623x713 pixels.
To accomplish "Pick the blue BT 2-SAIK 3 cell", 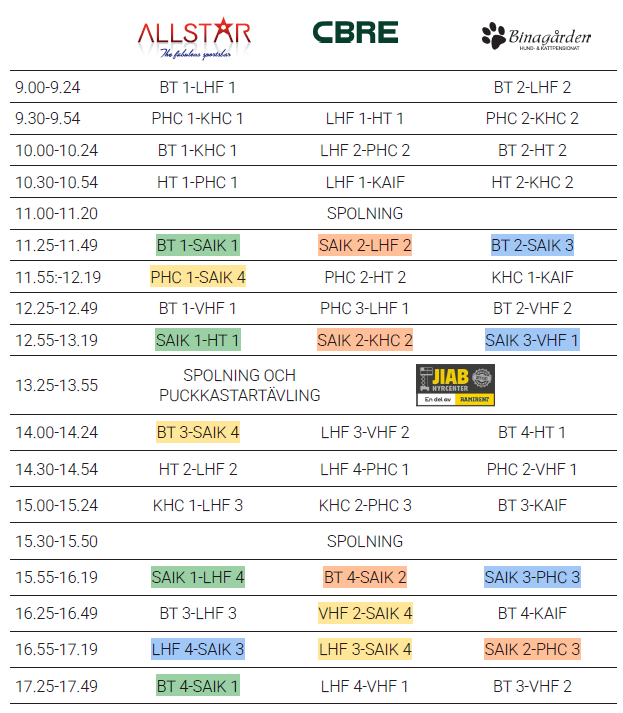I will [532, 245].
